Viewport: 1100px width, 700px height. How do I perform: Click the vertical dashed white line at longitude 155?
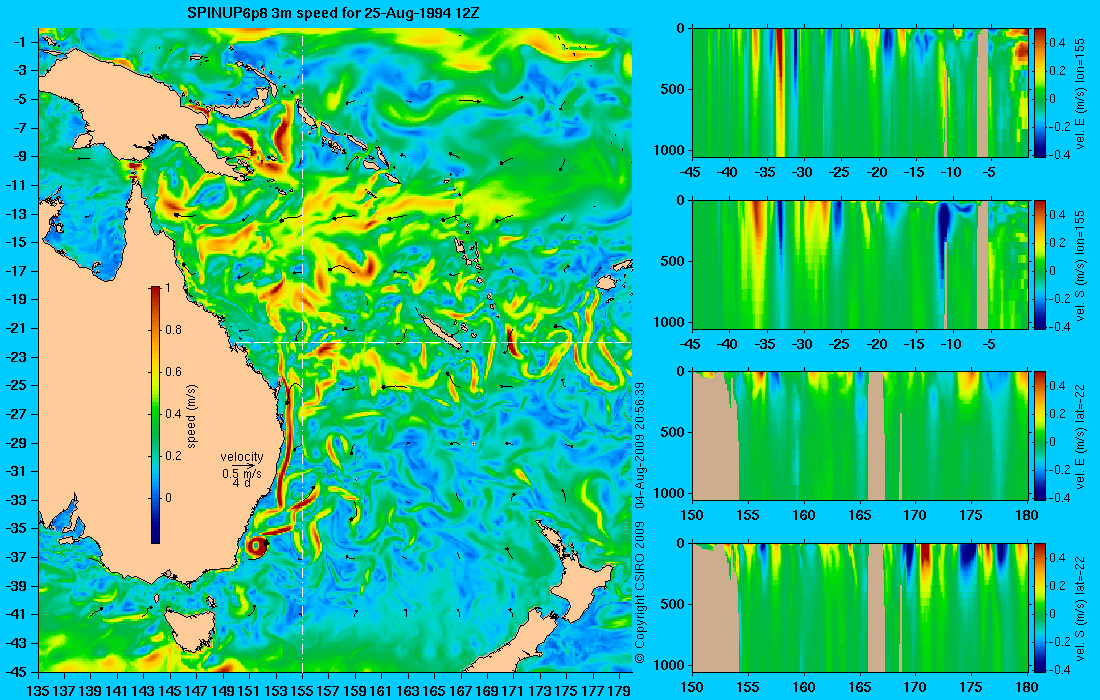click(x=302, y=350)
